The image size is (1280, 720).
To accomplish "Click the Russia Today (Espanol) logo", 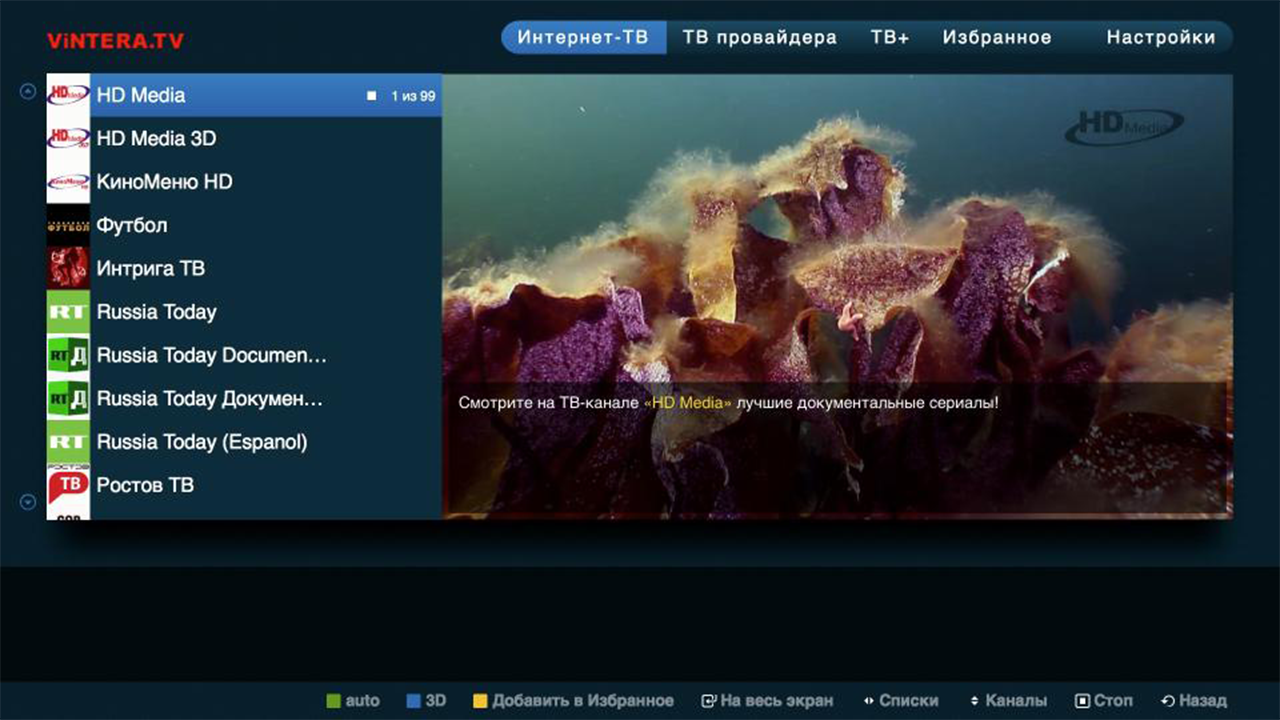I will tap(68, 442).
